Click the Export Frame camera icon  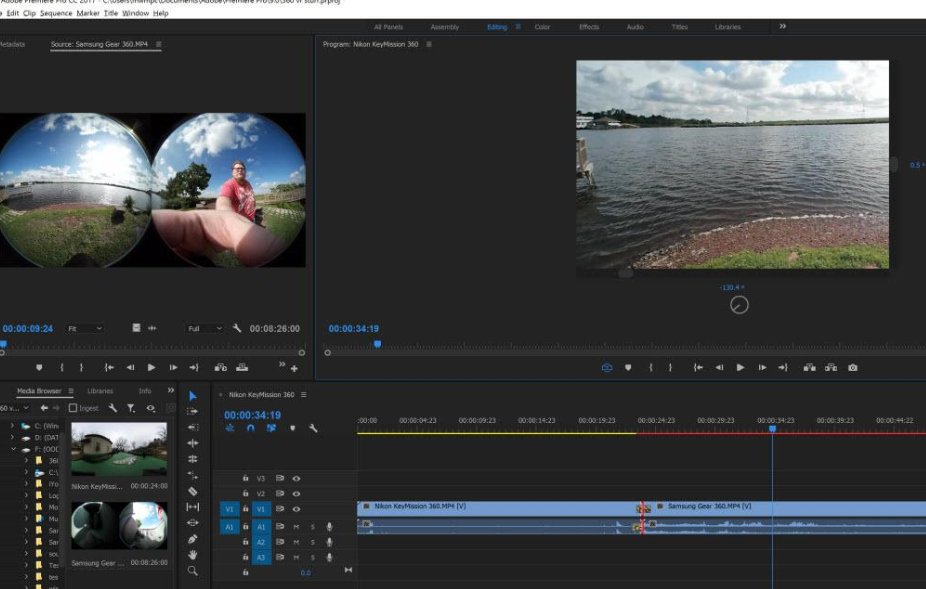click(x=853, y=368)
